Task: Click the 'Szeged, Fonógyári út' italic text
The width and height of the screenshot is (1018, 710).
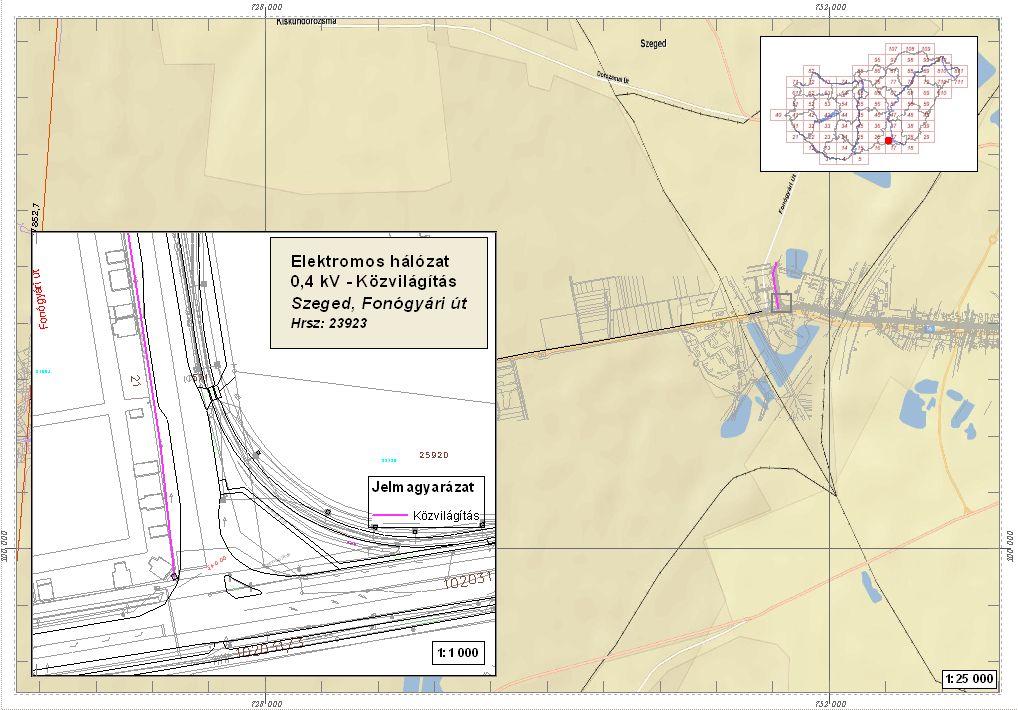Action: click(379, 303)
